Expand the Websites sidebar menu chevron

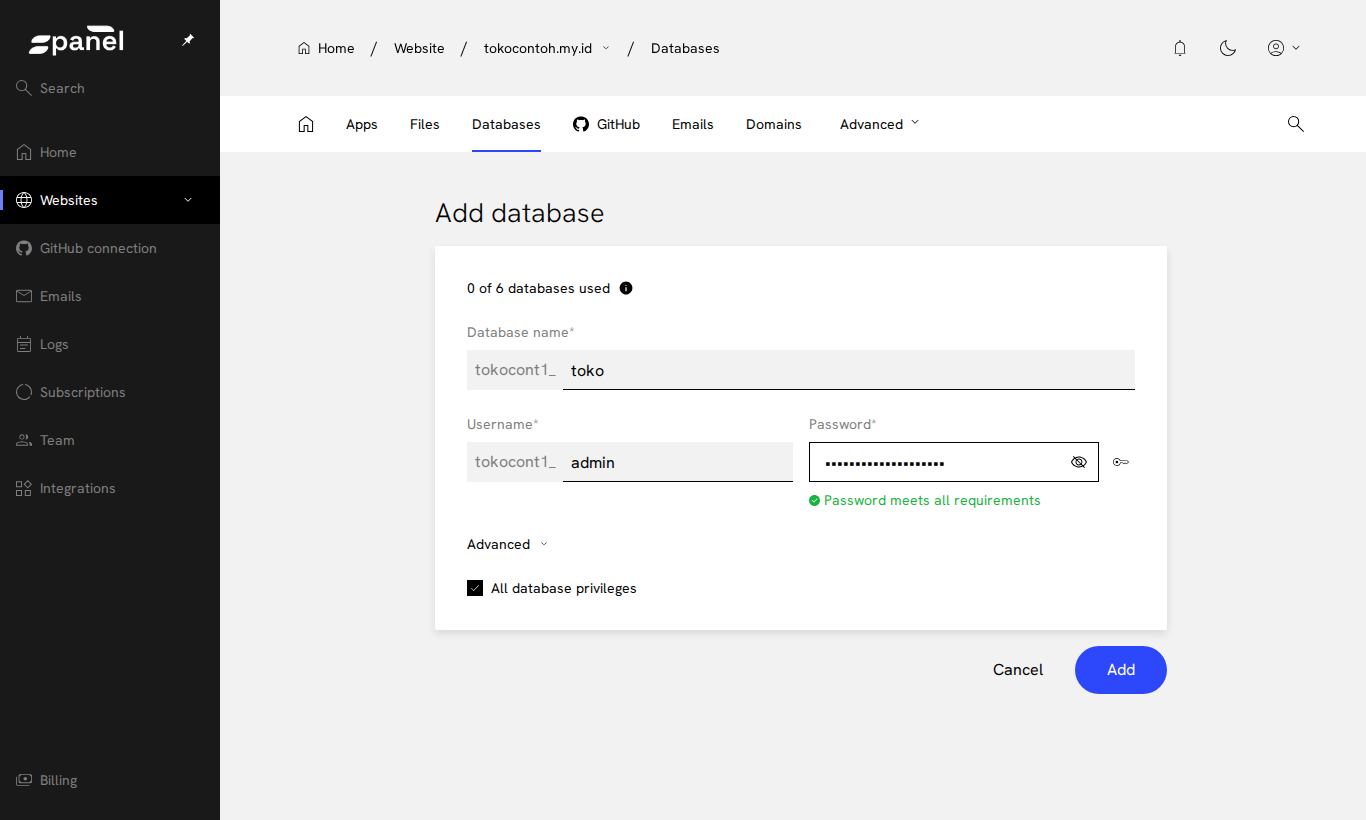[x=188, y=200]
